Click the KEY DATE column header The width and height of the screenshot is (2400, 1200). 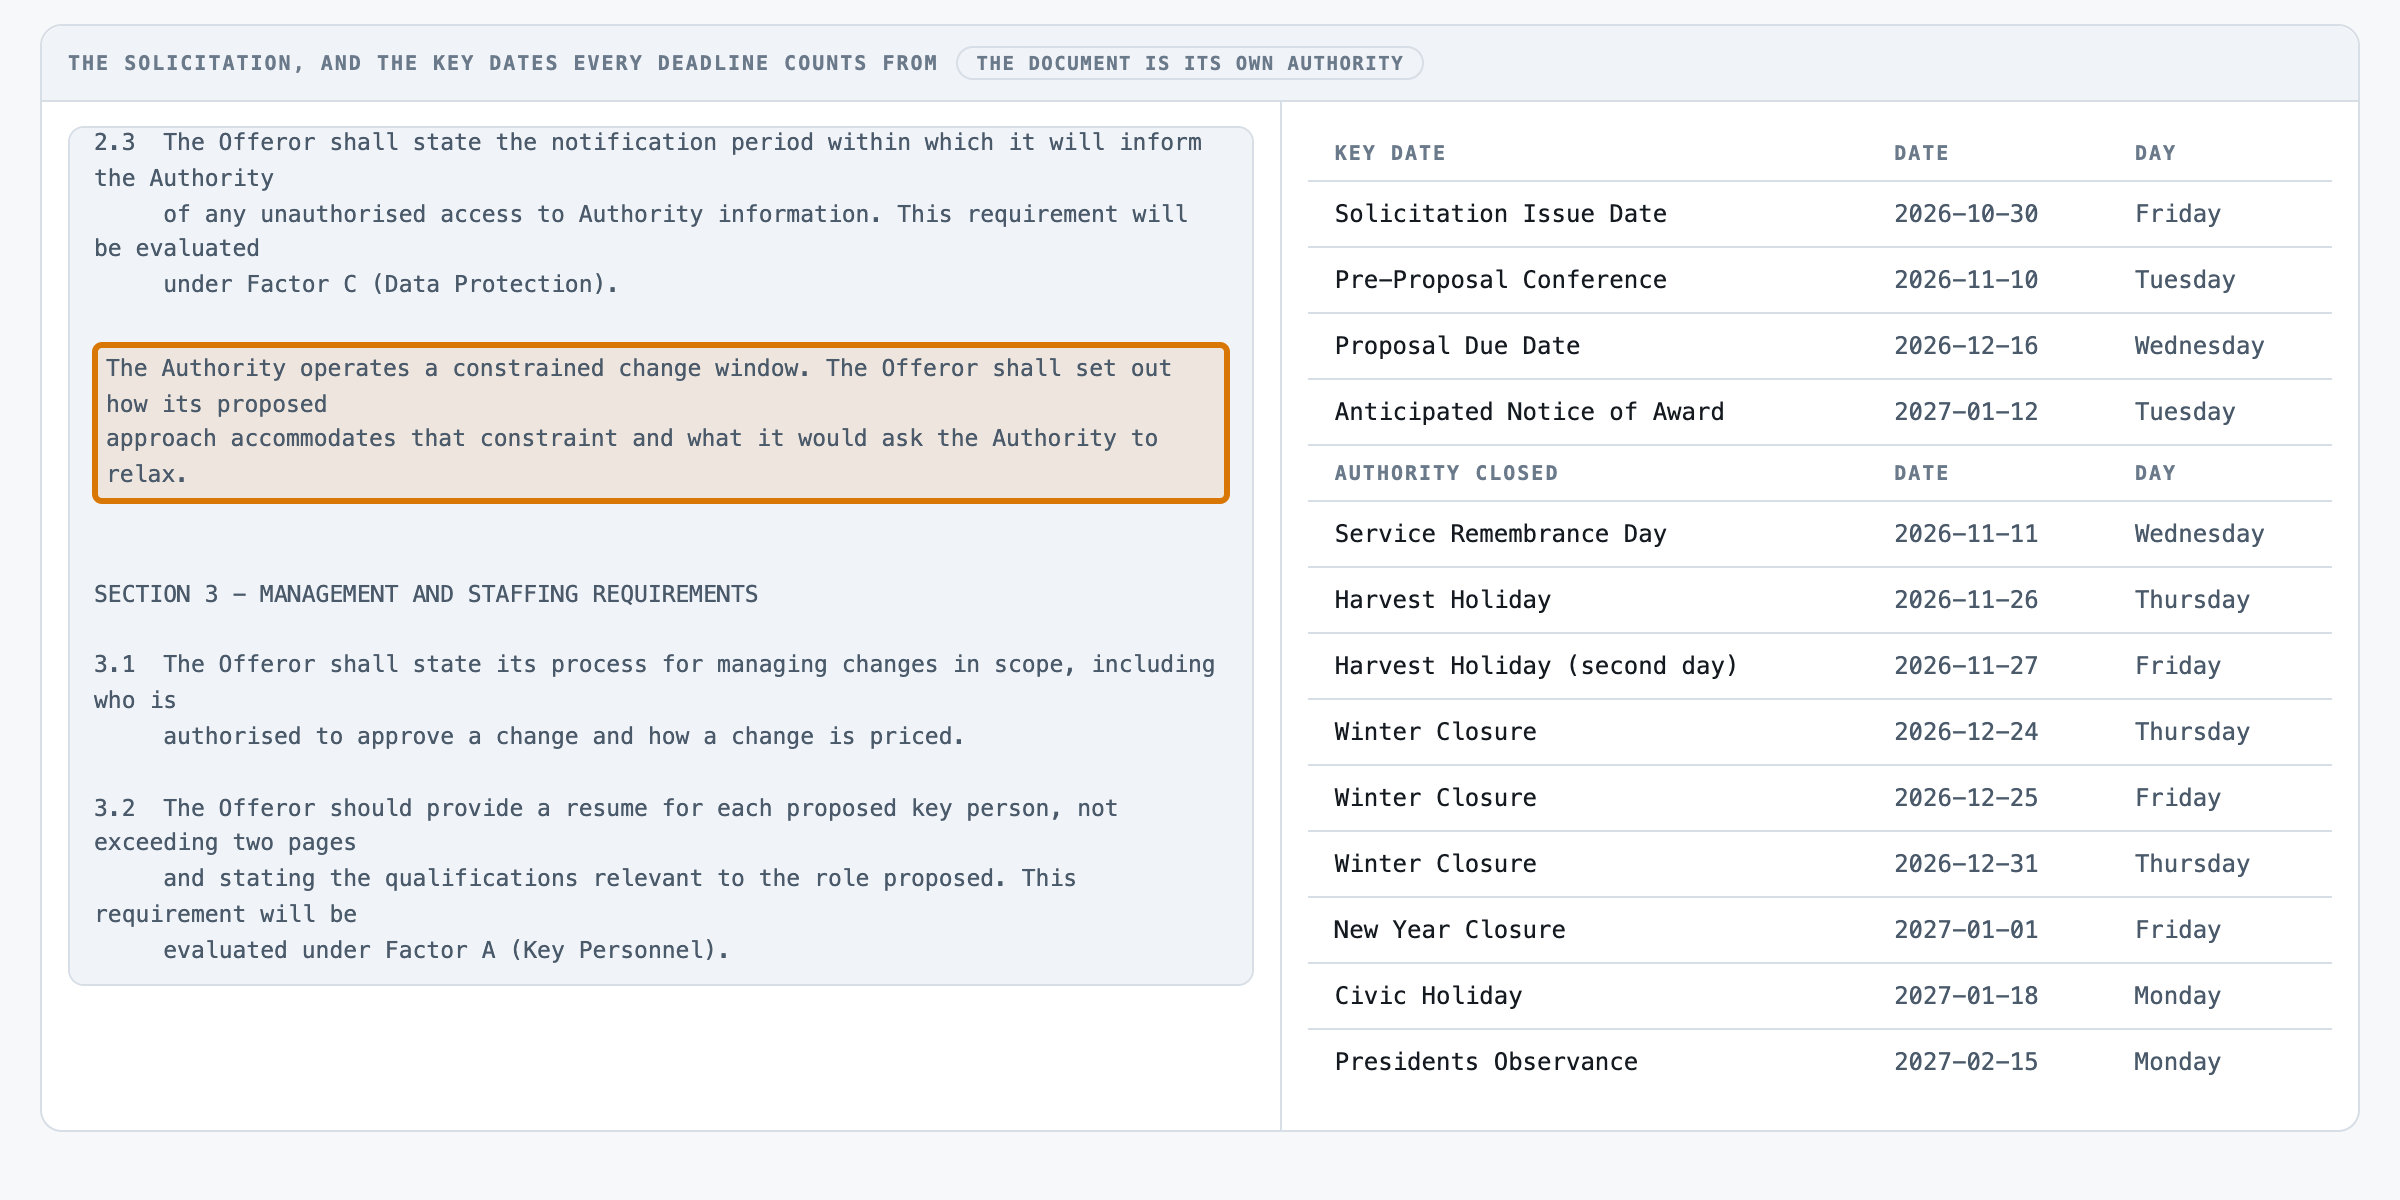1390,153
